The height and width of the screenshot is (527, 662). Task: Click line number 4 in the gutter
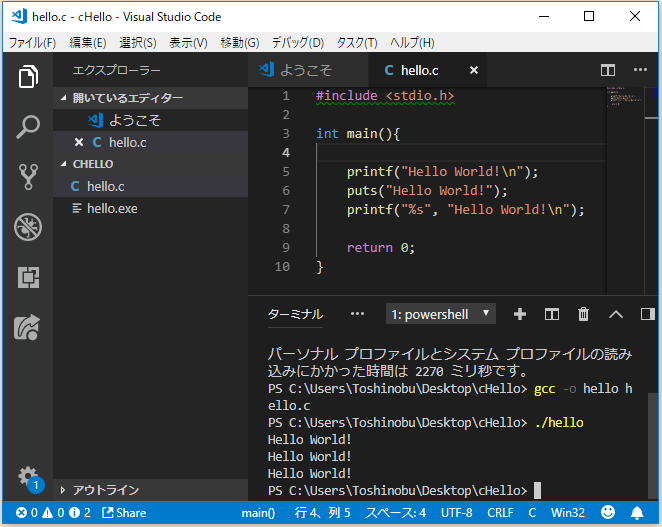286,152
